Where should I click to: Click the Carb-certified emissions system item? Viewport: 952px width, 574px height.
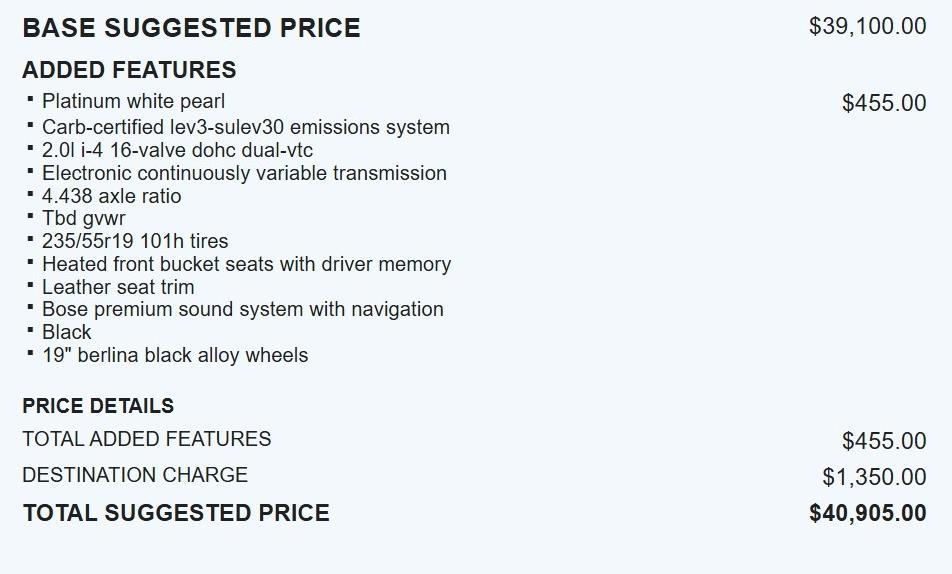(245, 127)
